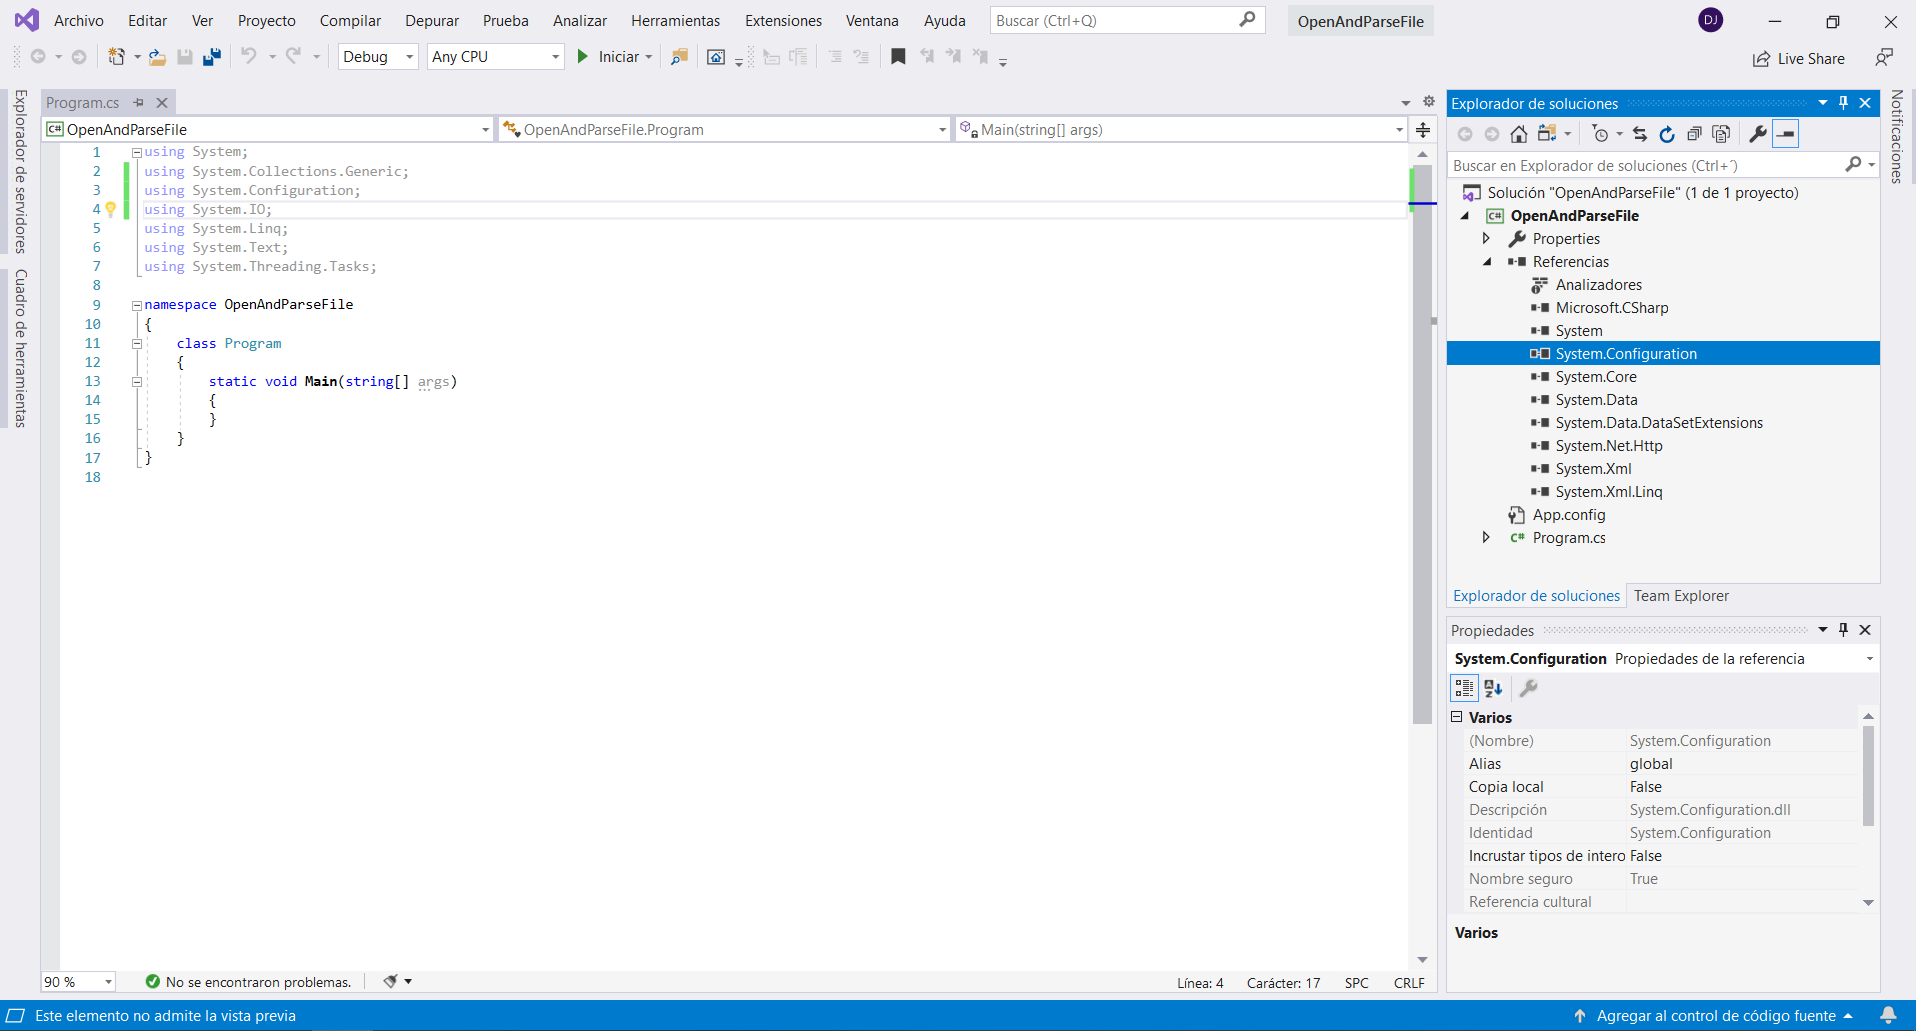Click the Open File folder icon
Viewport: 1916px width, 1031px height.
pos(157,57)
